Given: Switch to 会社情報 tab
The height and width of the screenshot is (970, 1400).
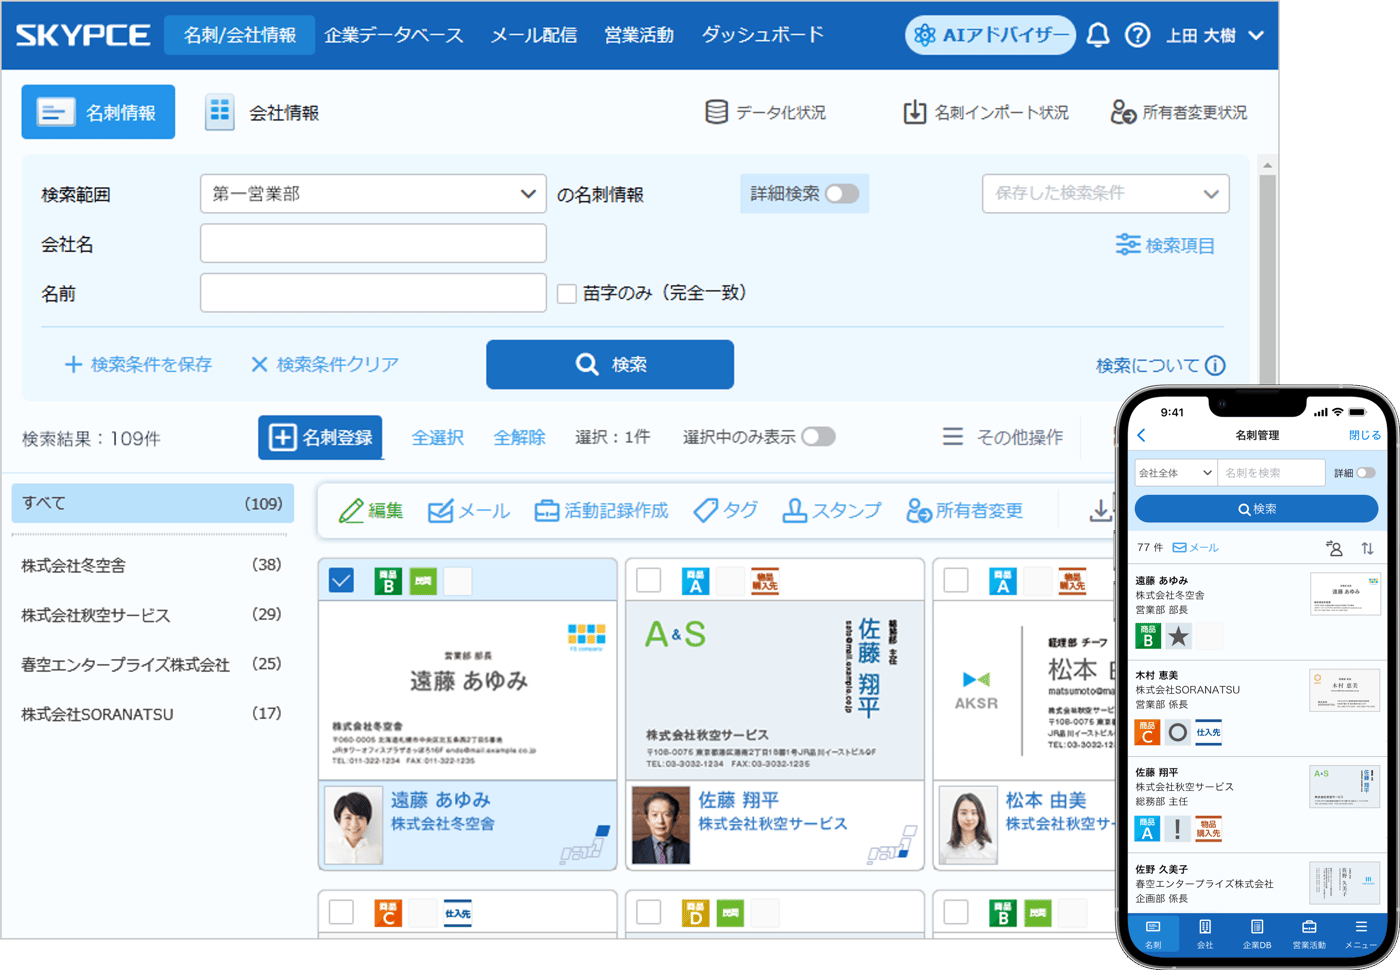Looking at the screenshot, I should [262, 112].
